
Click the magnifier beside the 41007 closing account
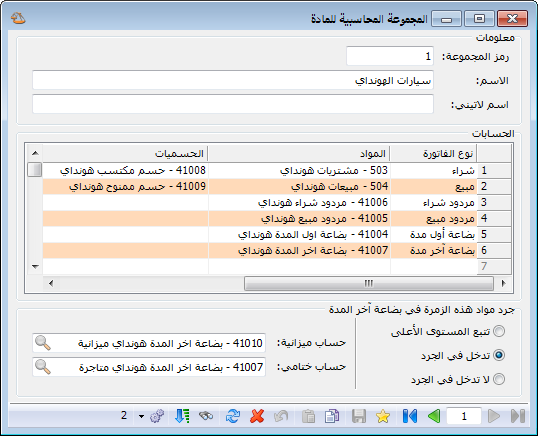tap(43, 367)
